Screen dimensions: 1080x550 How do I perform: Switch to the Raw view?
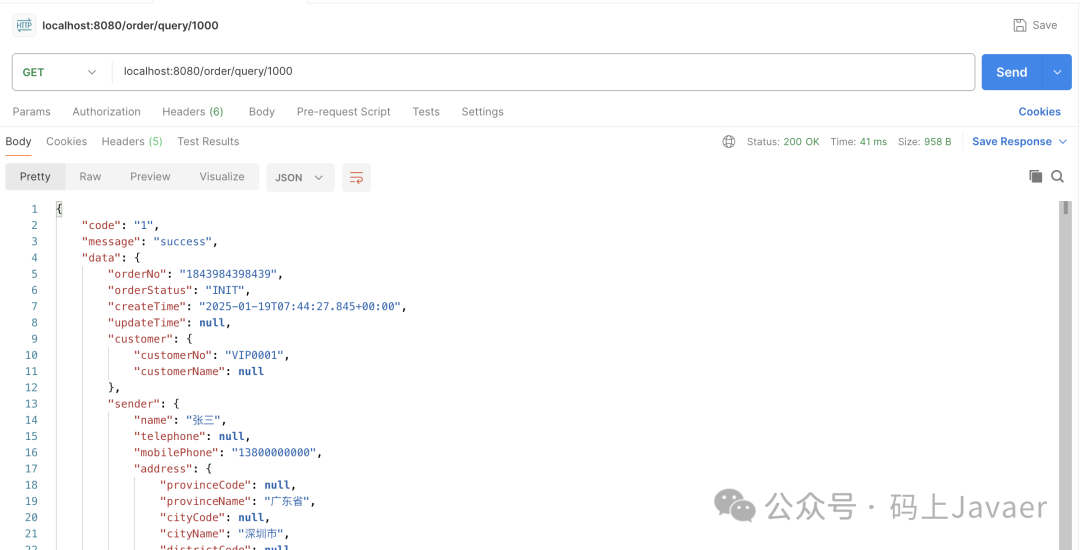[90, 177]
